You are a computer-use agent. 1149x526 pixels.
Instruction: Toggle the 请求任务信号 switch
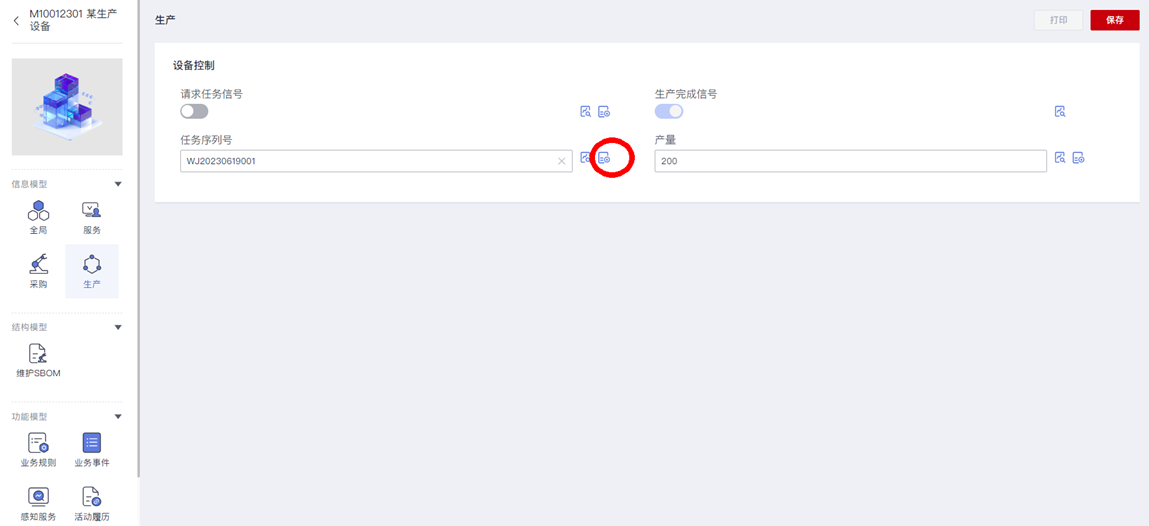click(x=194, y=112)
